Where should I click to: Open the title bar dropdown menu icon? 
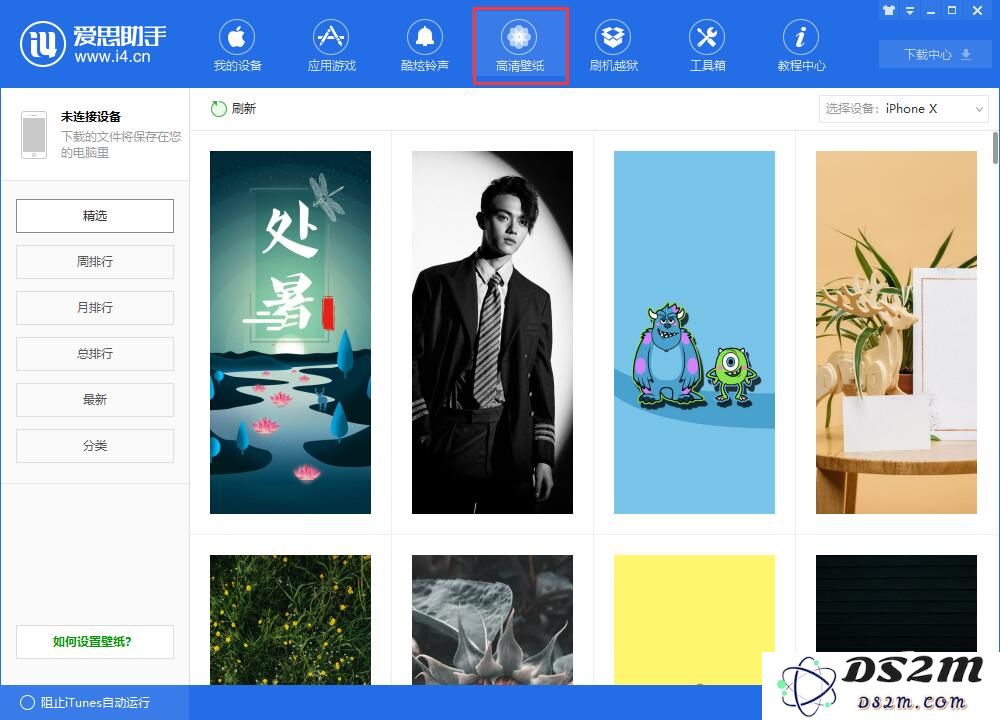click(x=910, y=10)
